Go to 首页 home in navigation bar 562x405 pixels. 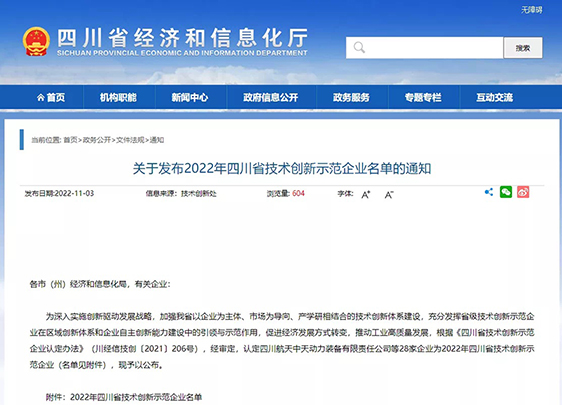pos(51,97)
